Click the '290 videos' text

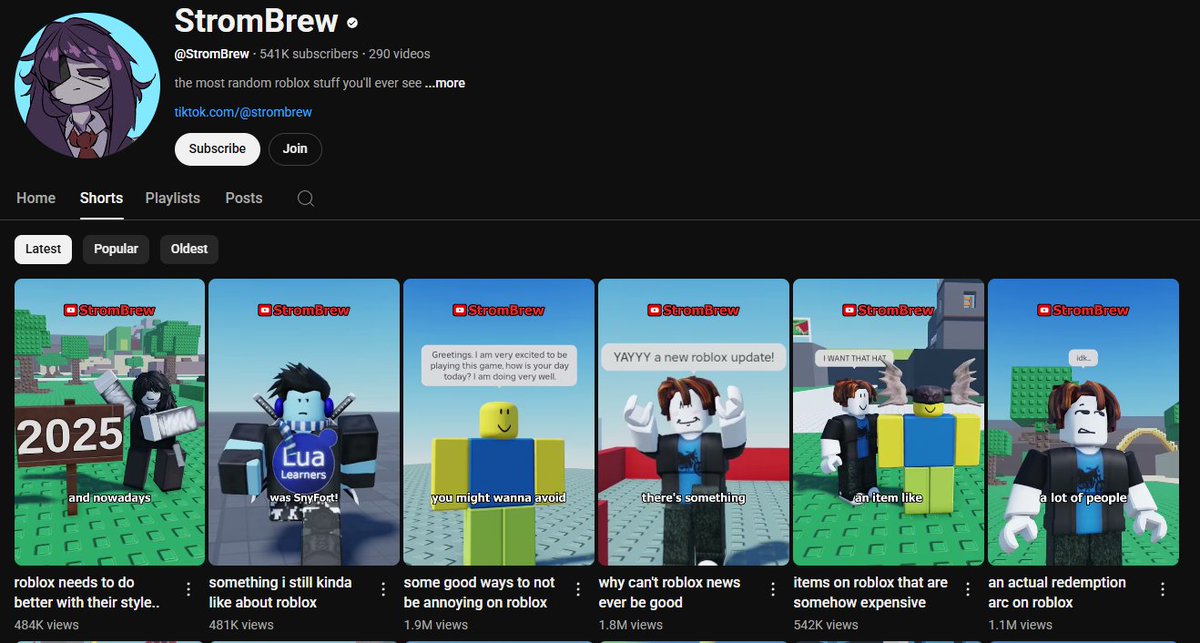(x=400, y=54)
